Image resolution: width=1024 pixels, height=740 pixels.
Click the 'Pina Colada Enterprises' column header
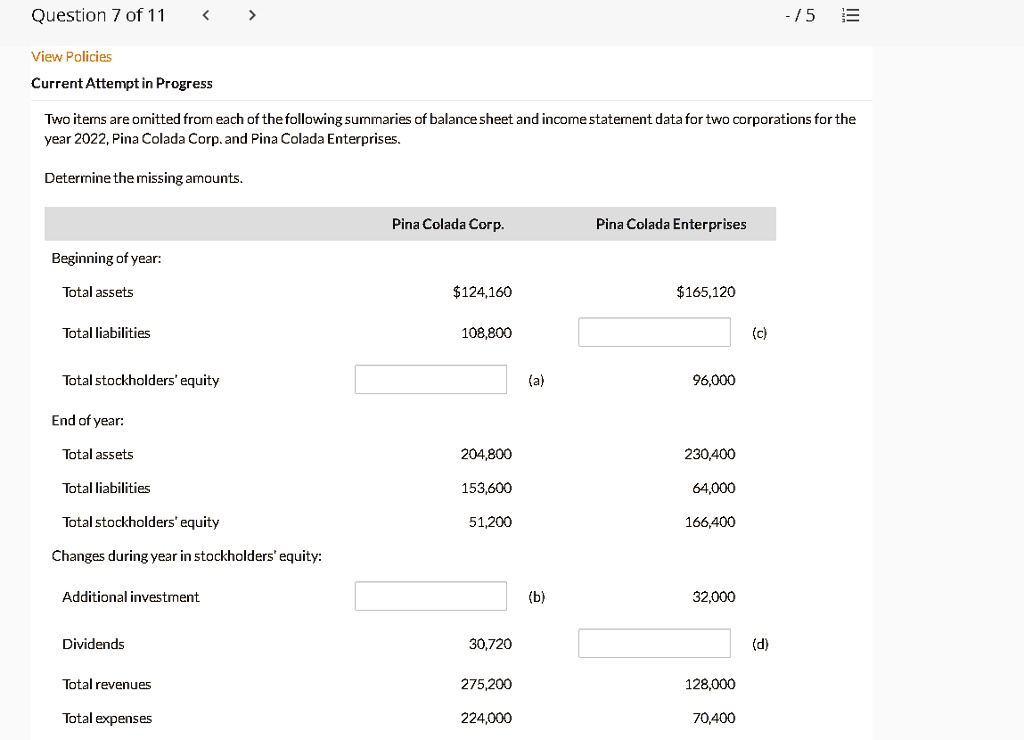click(x=671, y=224)
